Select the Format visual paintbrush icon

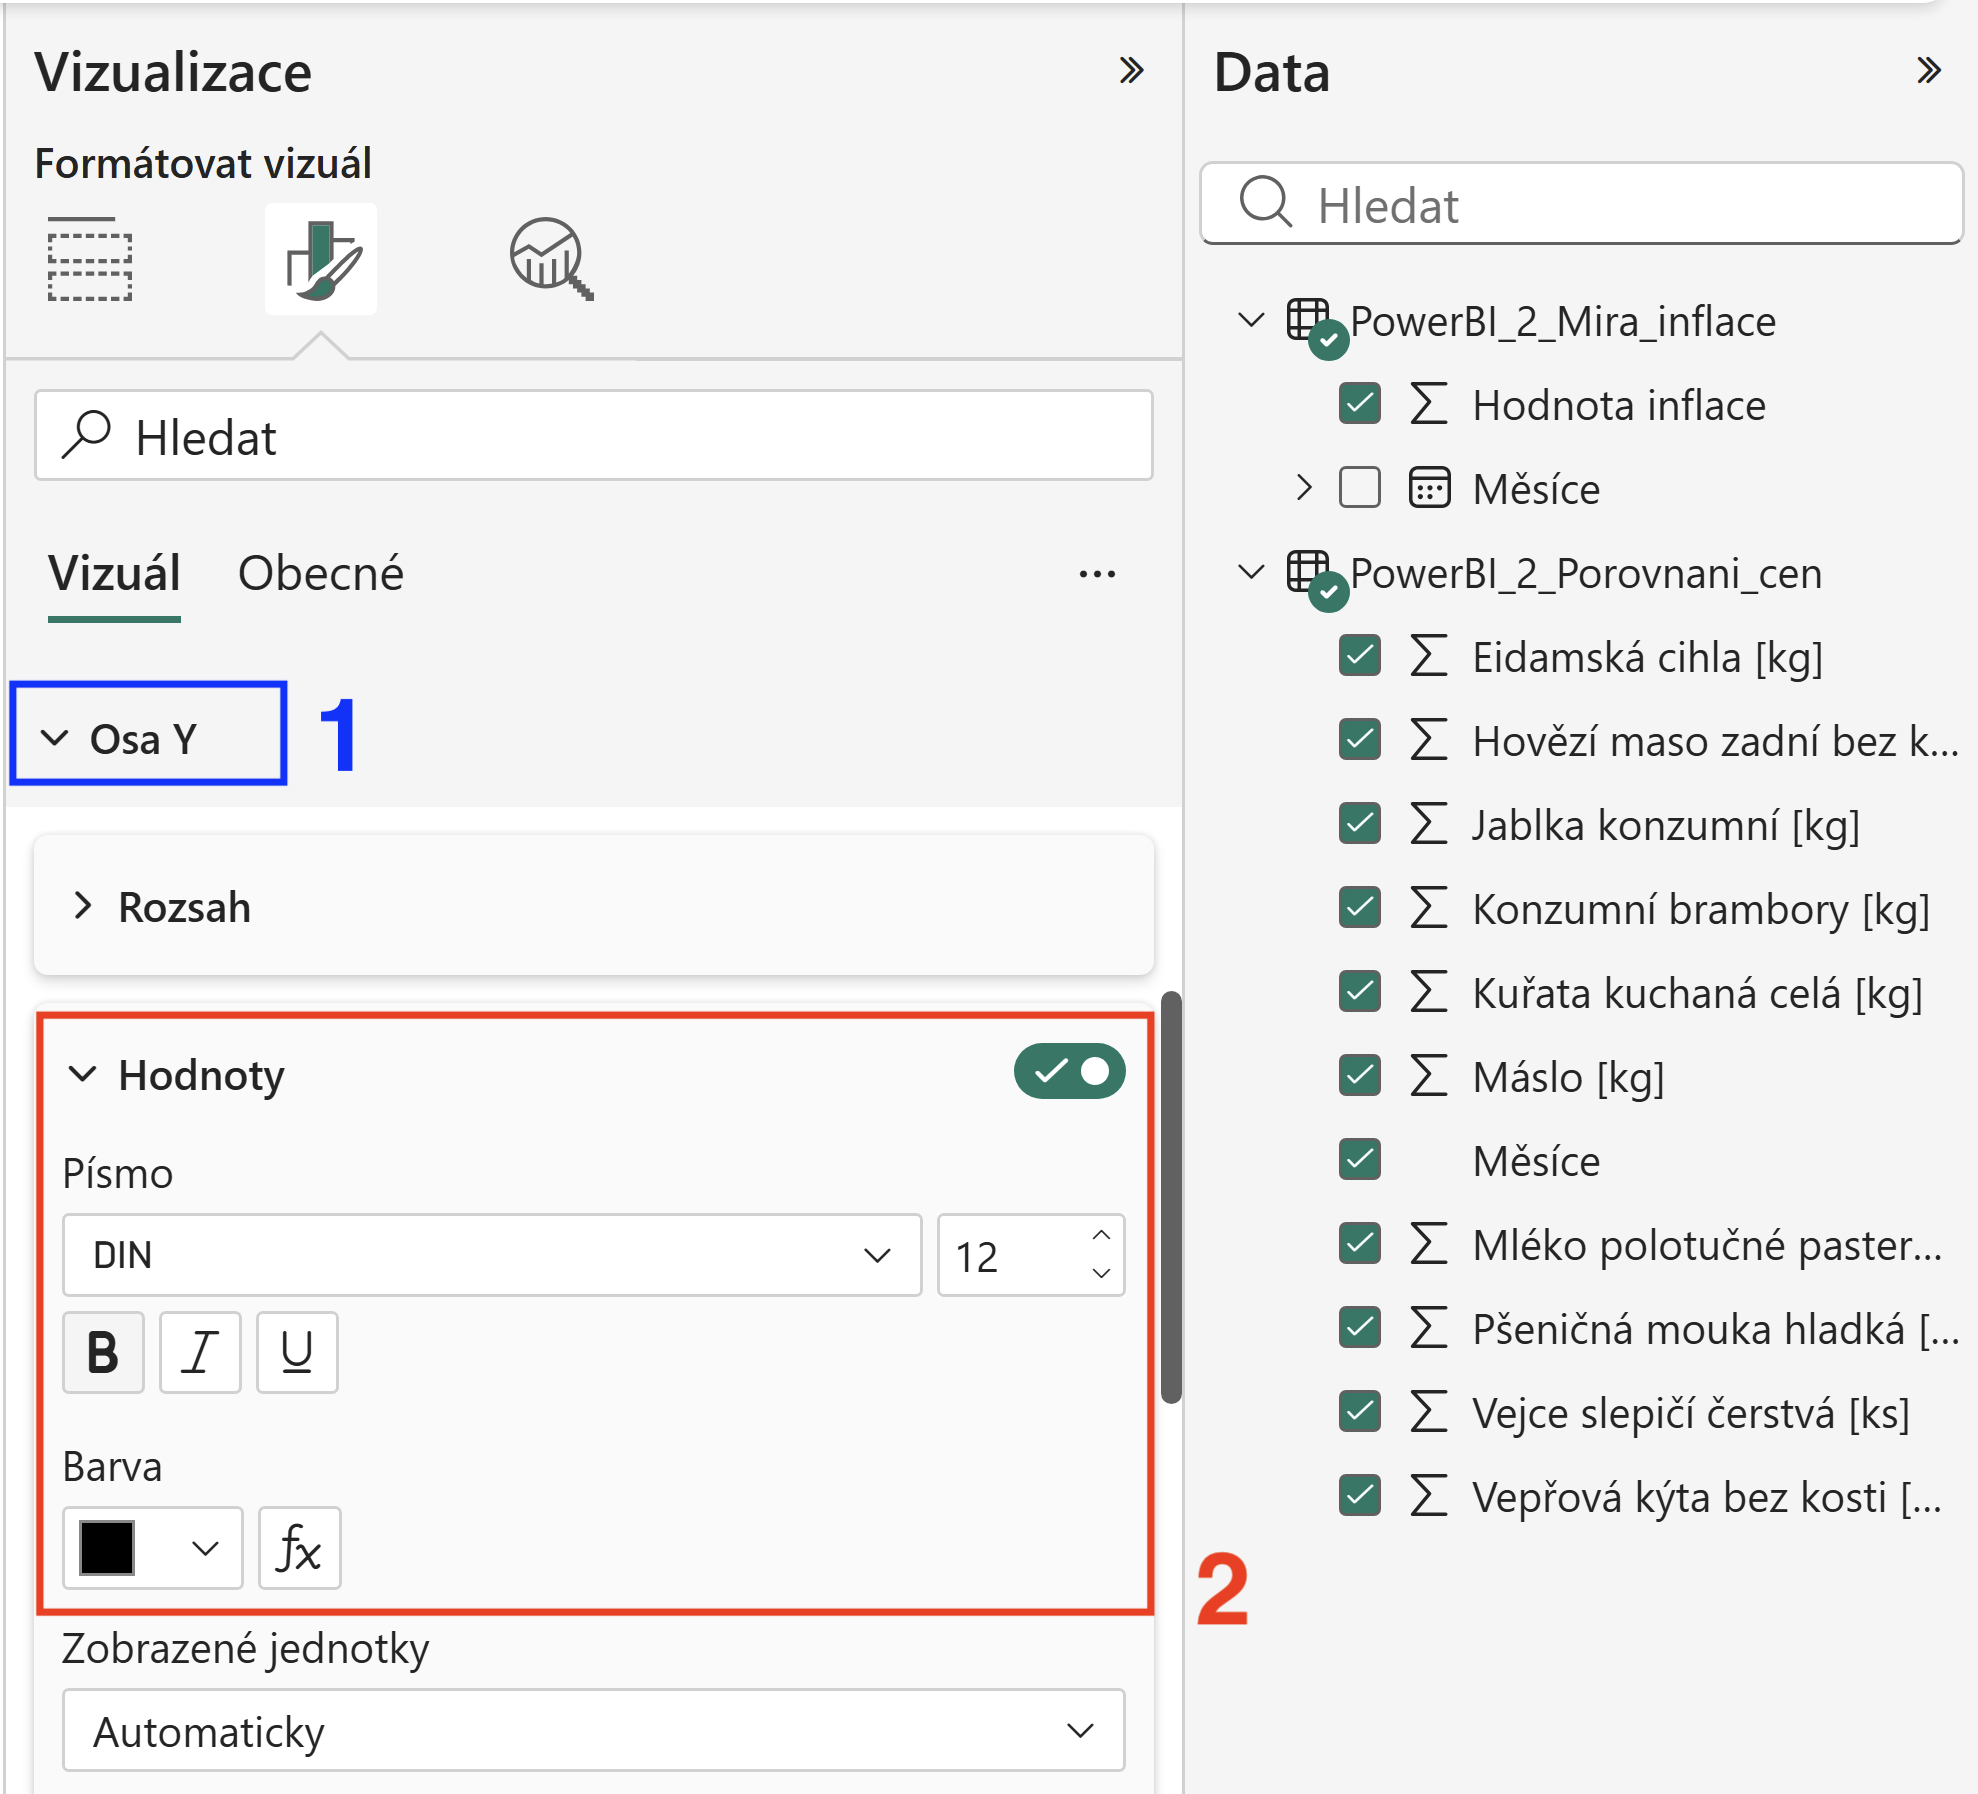point(321,259)
